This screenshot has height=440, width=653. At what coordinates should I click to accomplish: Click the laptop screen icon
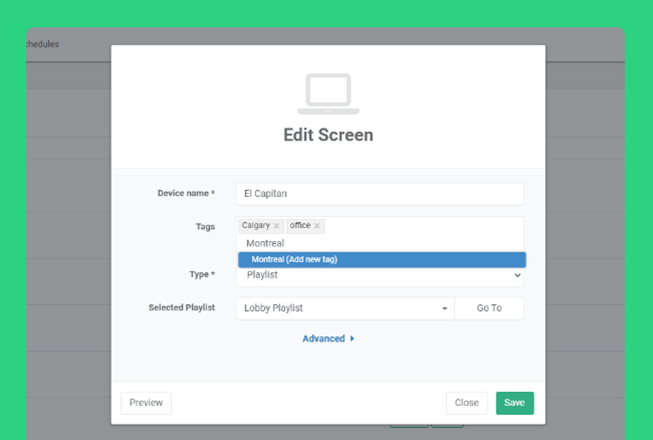click(328, 94)
